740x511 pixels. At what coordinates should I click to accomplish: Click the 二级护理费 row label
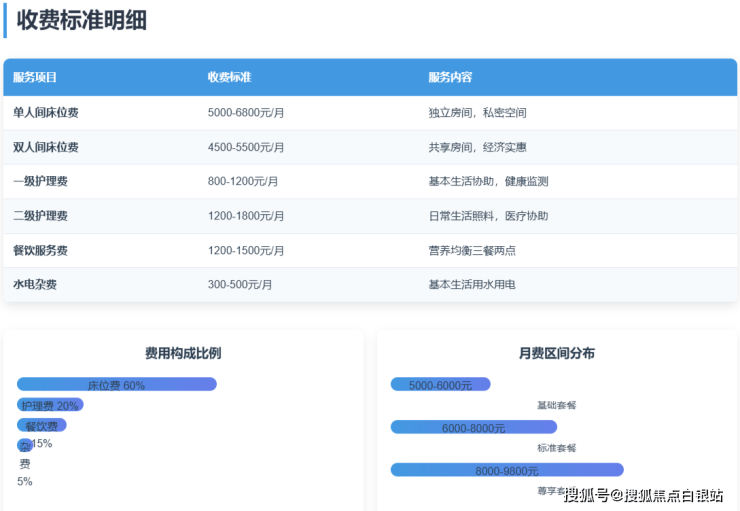pos(40,215)
